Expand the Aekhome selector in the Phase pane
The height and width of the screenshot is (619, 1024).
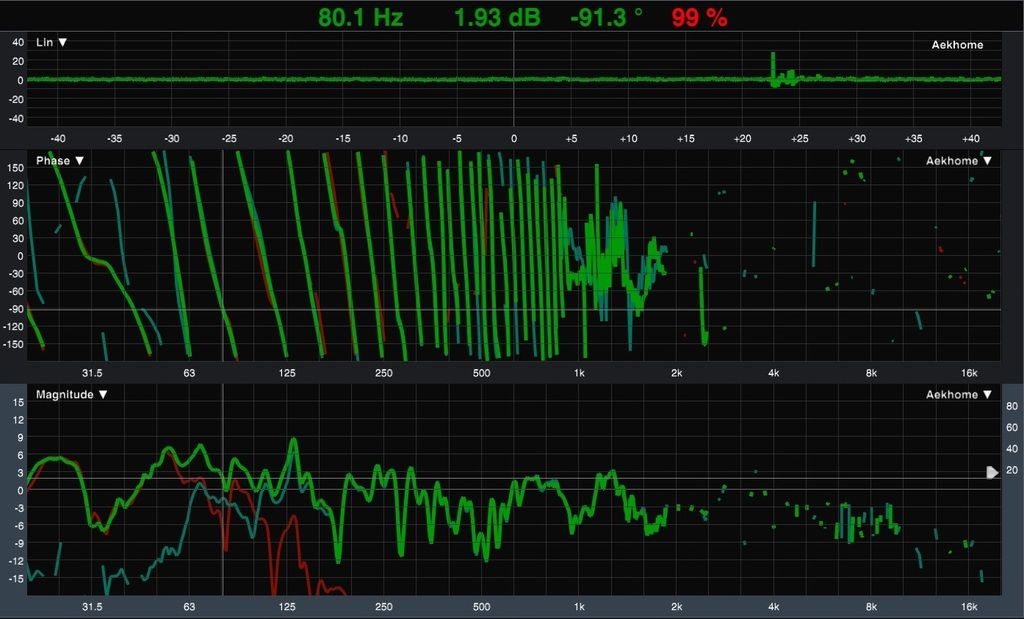[x=959, y=161]
